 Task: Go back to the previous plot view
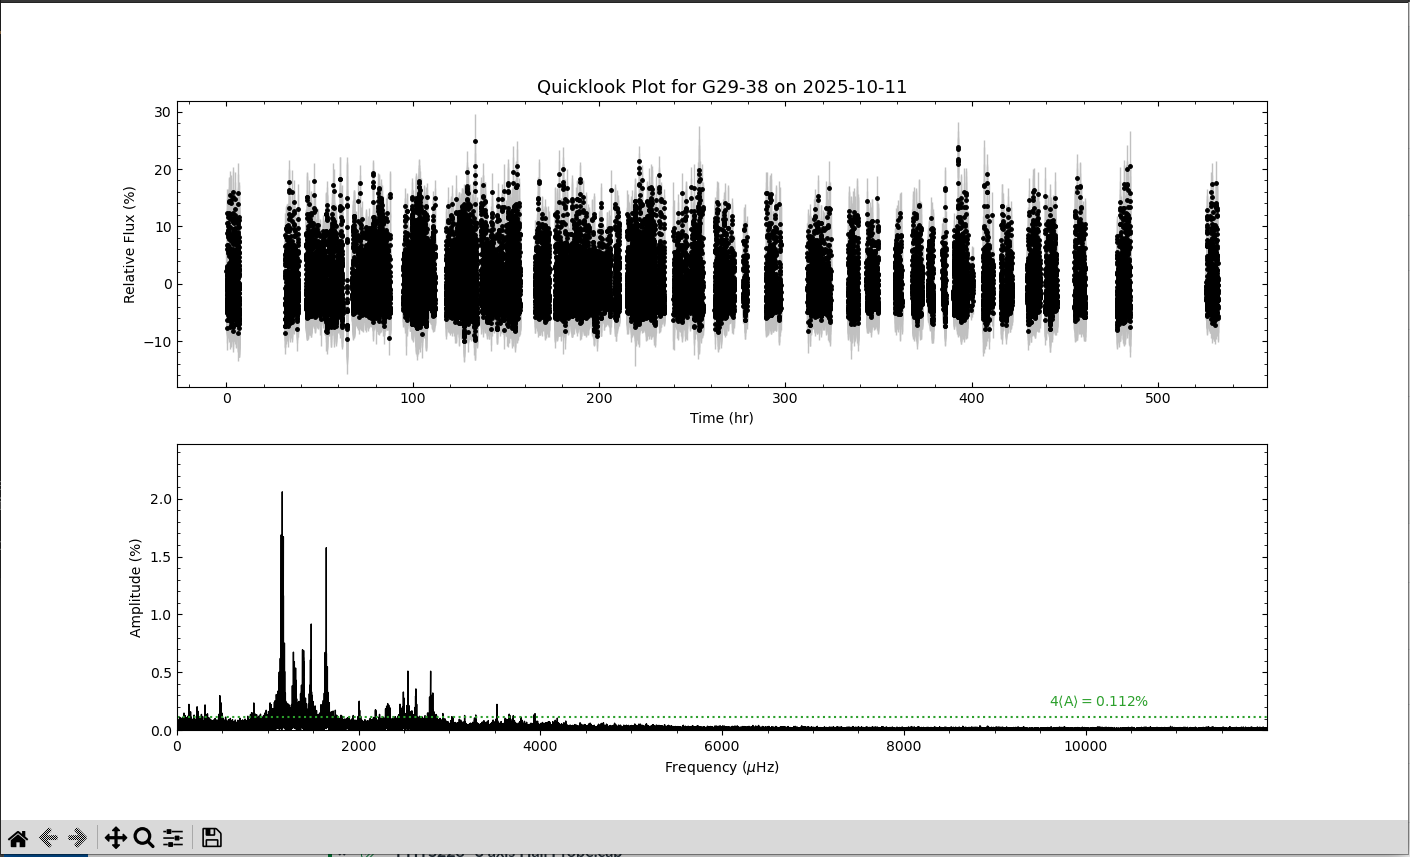click(x=47, y=838)
